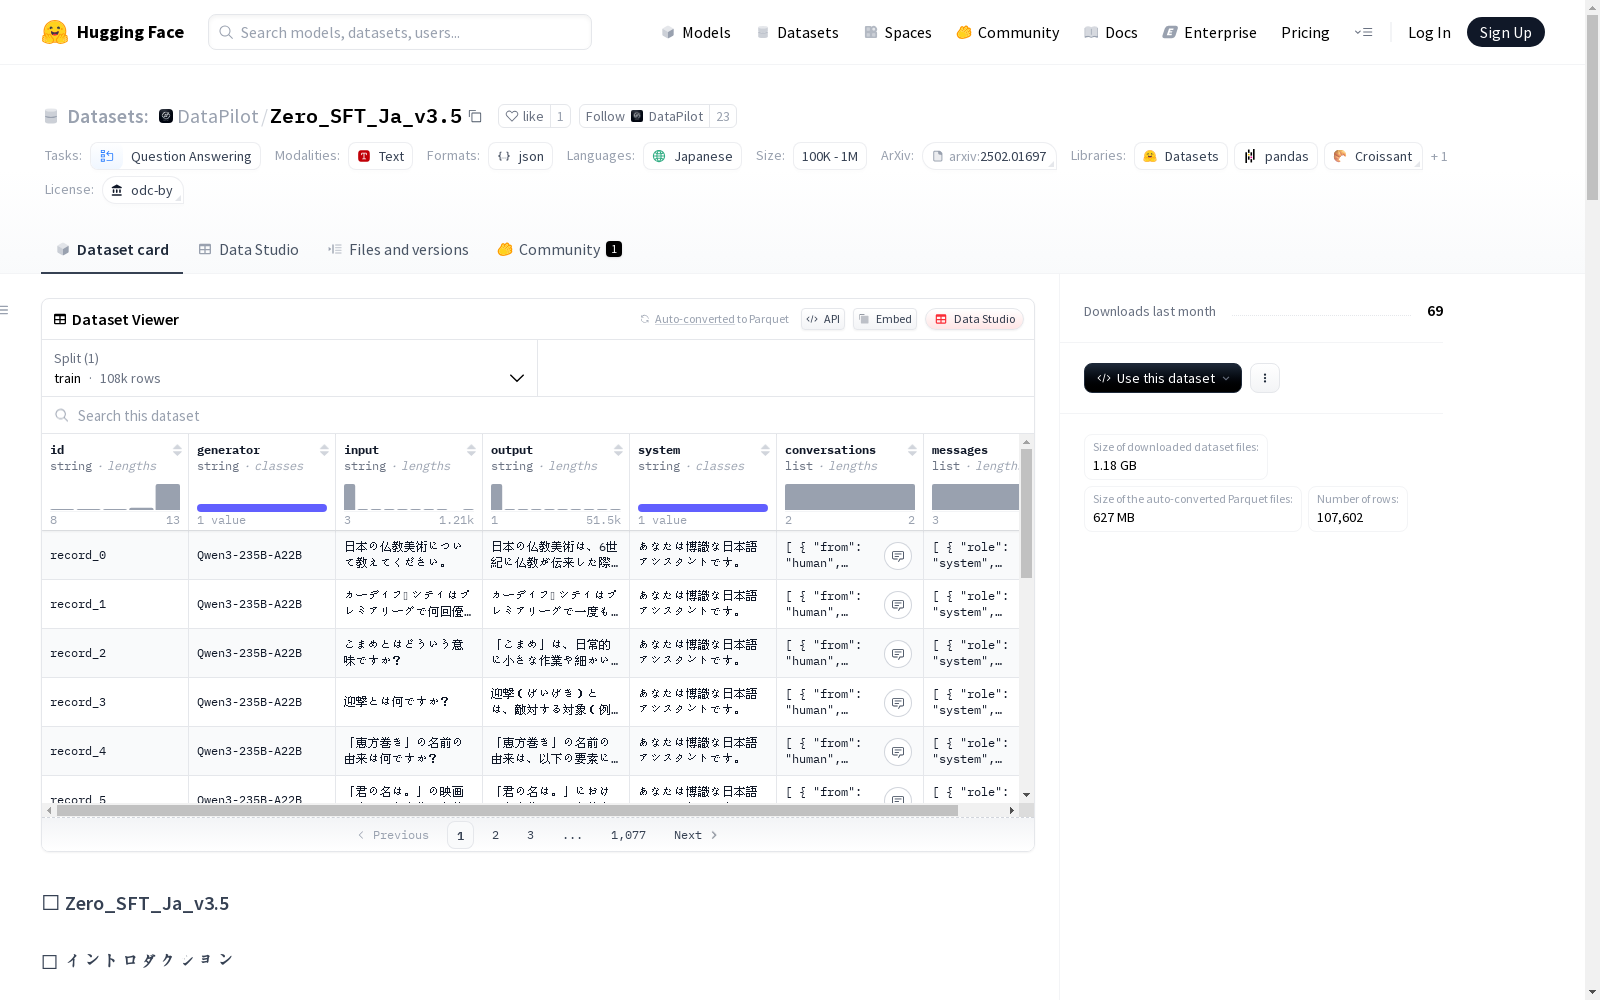Click the generator classes distribution bar
This screenshot has width=1600, height=1000.
pyautogui.click(x=262, y=508)
